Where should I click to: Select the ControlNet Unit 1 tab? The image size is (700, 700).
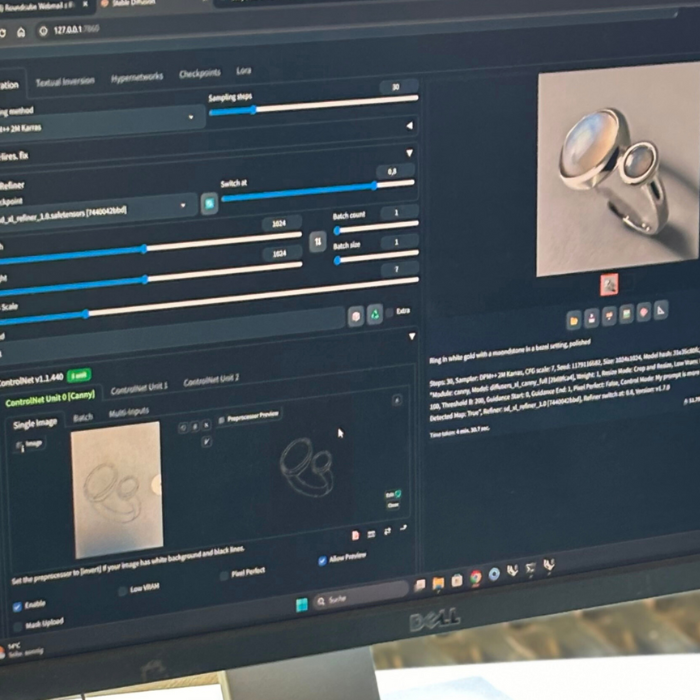coord(139,388)
